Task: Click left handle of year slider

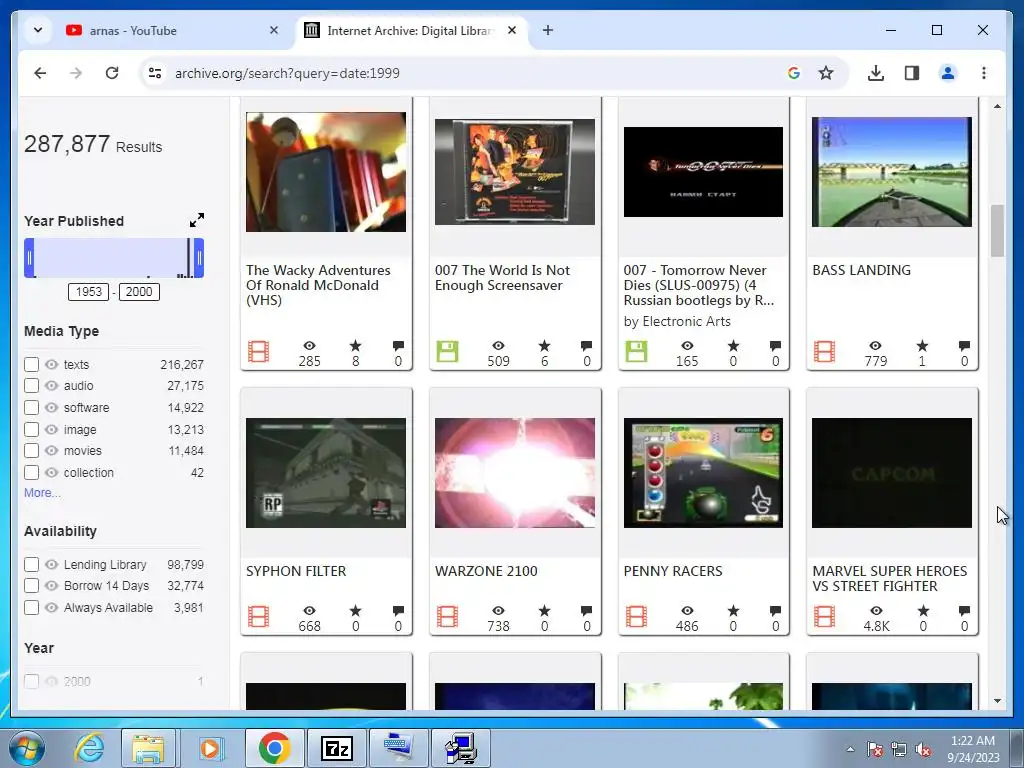Action: (29, 258)
